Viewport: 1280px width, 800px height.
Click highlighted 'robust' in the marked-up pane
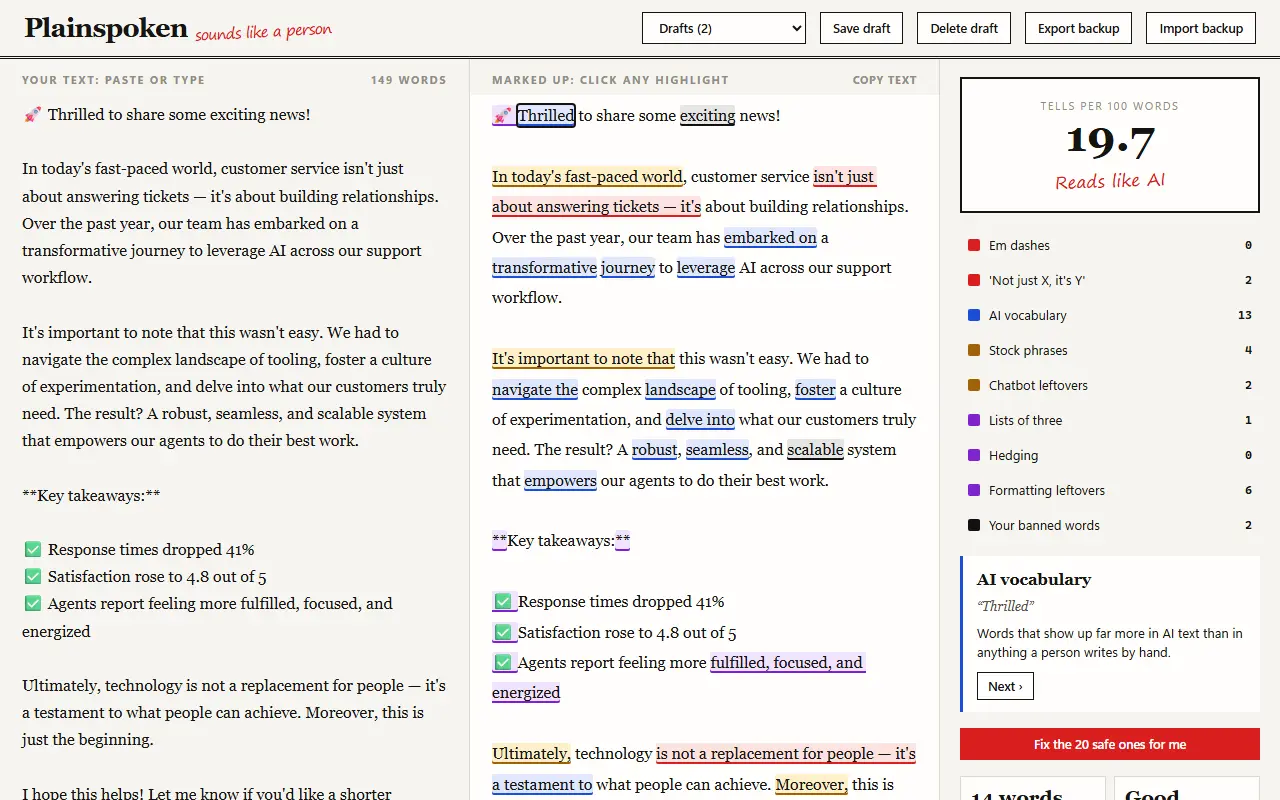[654, 450]
